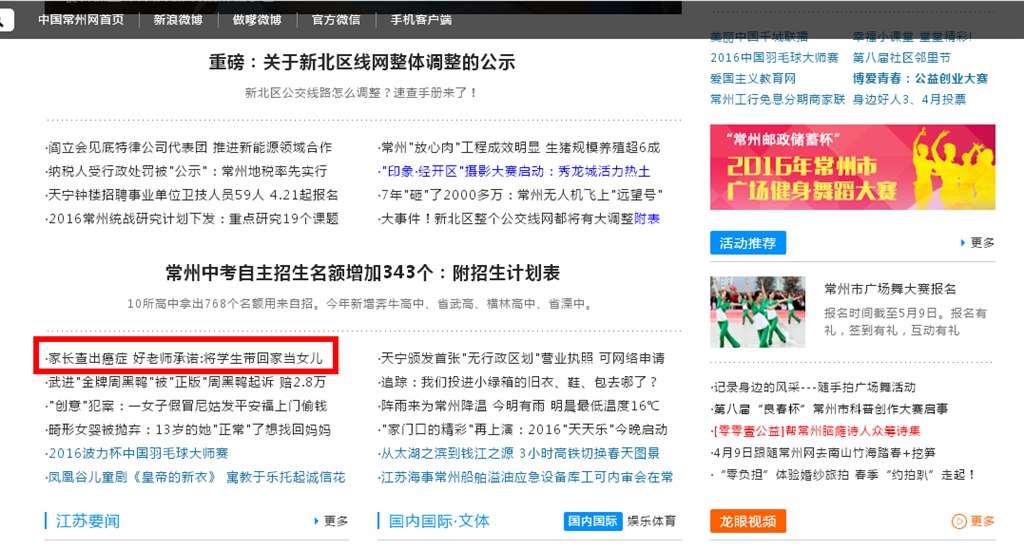Open 新浪微博 navigation item
The height and width of the screenshot is (549, 1024).
(178, 20)
